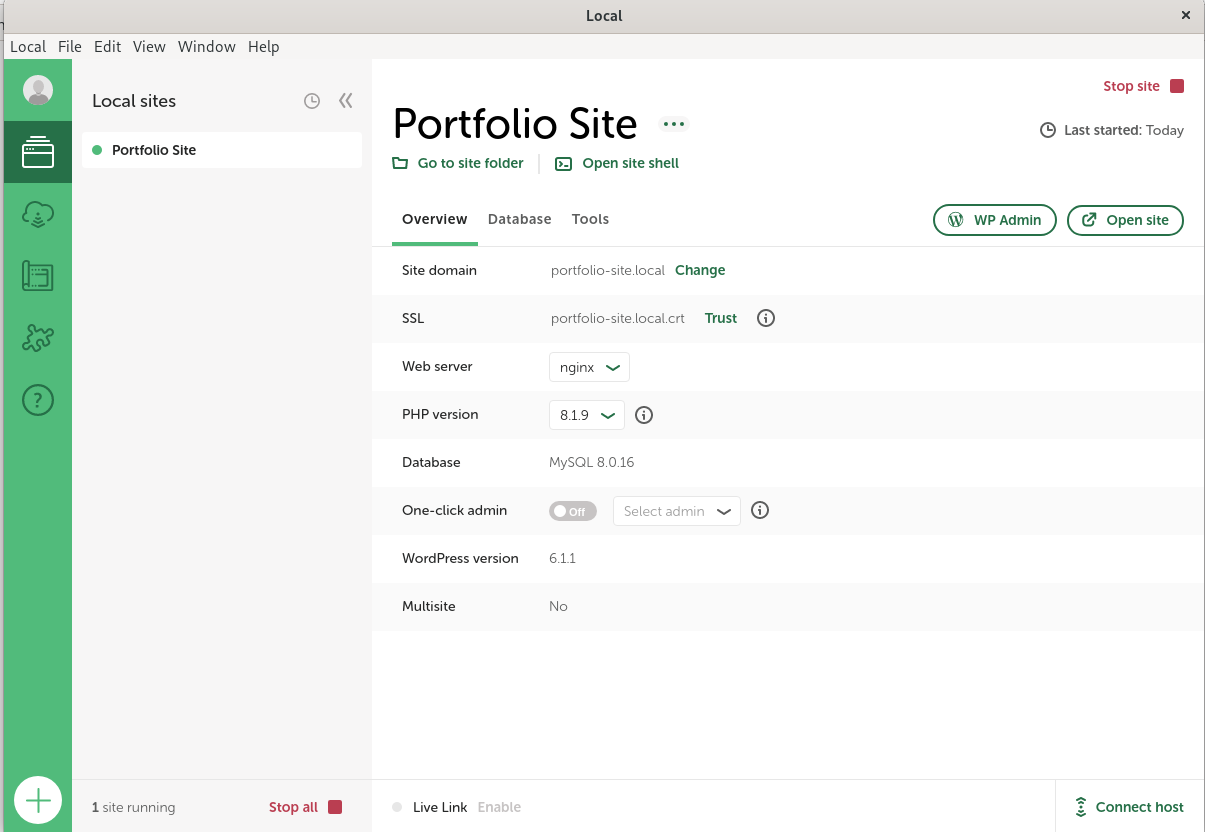
Task: Click Change link for site domain
Action: [700, 270]
